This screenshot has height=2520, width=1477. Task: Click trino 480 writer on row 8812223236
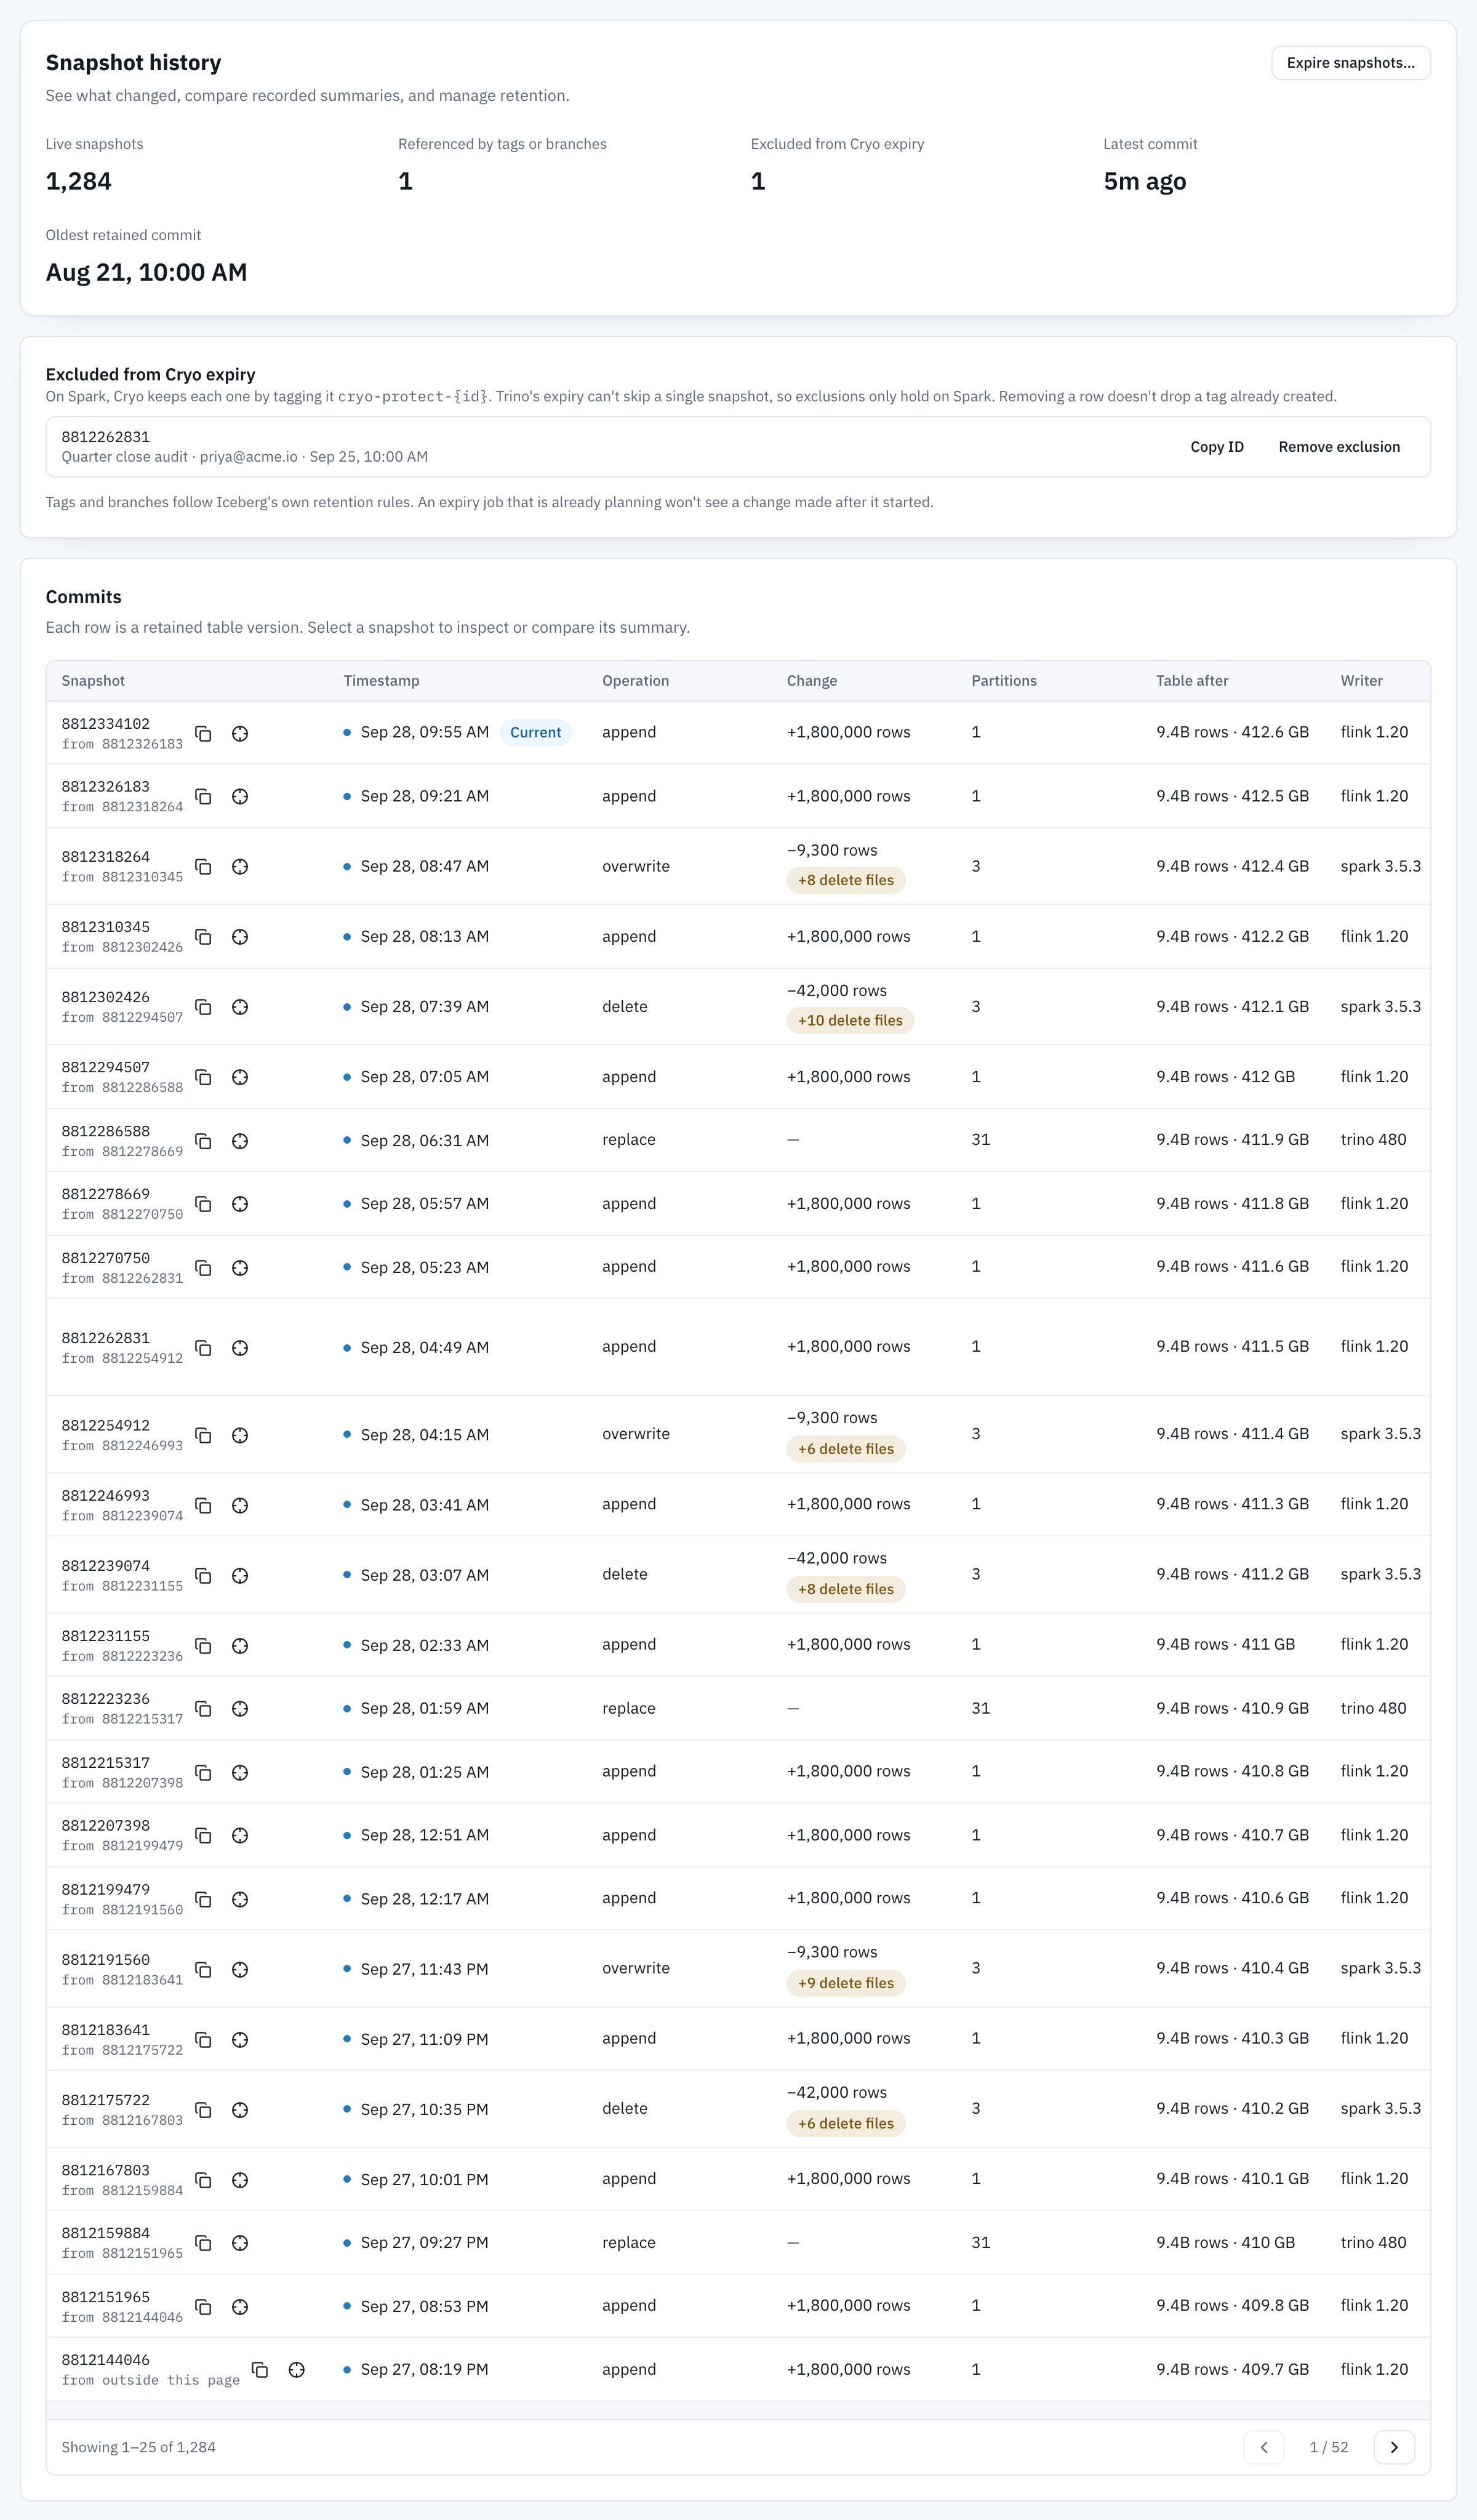(1373, 1708)
